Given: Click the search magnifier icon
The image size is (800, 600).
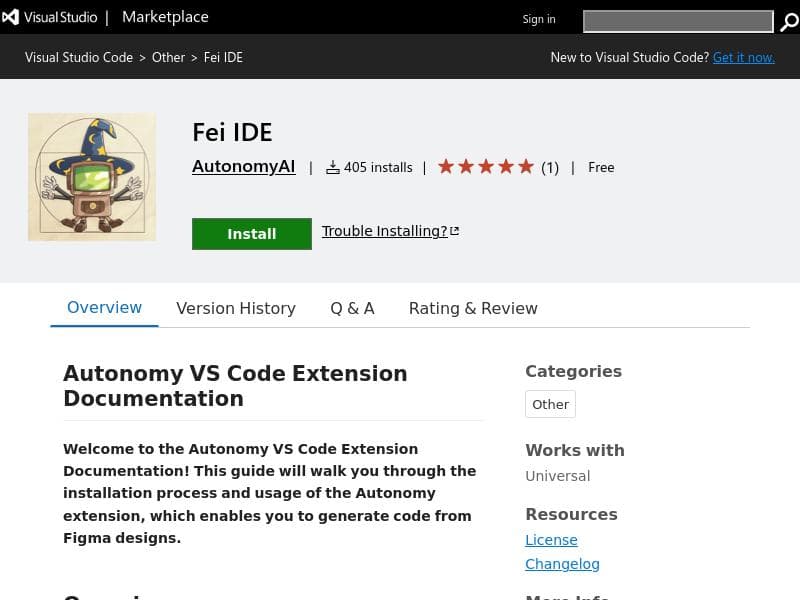Looking at the screenshot, I should click(x=789, y=22).
